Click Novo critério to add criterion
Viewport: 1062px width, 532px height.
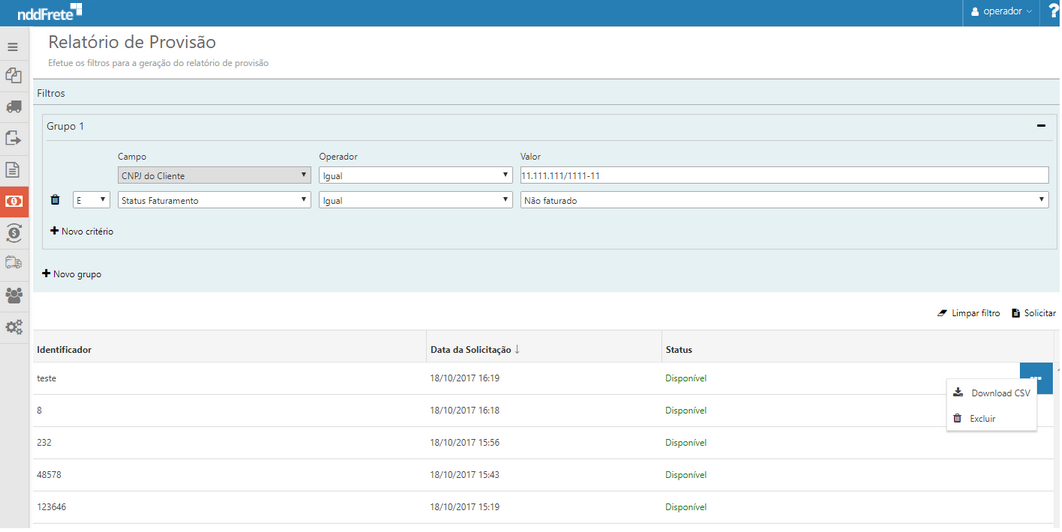tap(82, 231)
